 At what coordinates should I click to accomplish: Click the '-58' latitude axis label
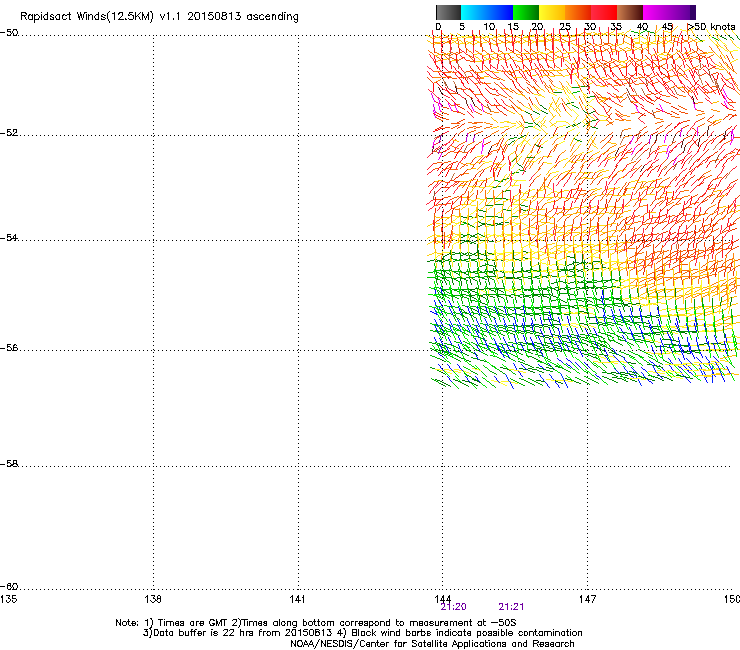9,464
